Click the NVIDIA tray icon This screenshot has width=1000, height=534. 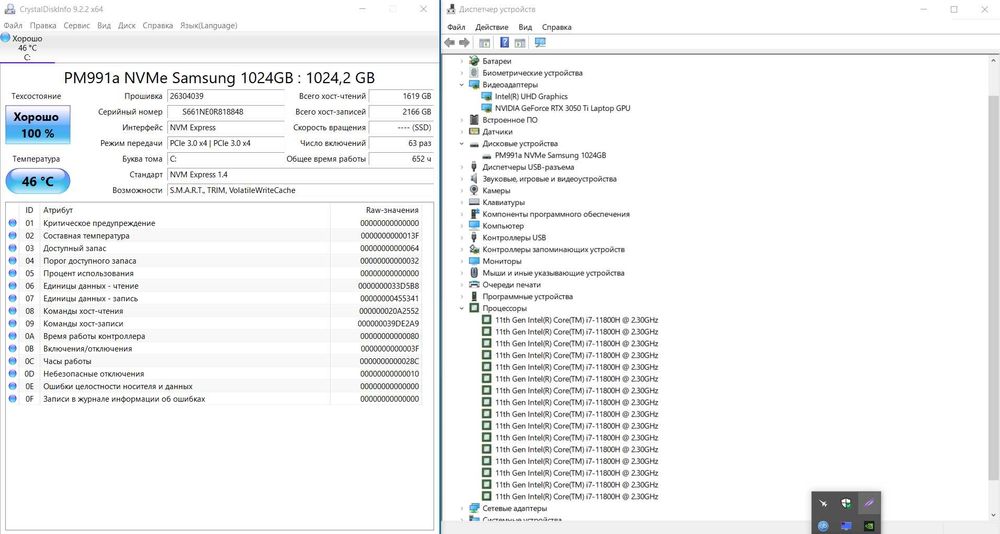(868, 526)
